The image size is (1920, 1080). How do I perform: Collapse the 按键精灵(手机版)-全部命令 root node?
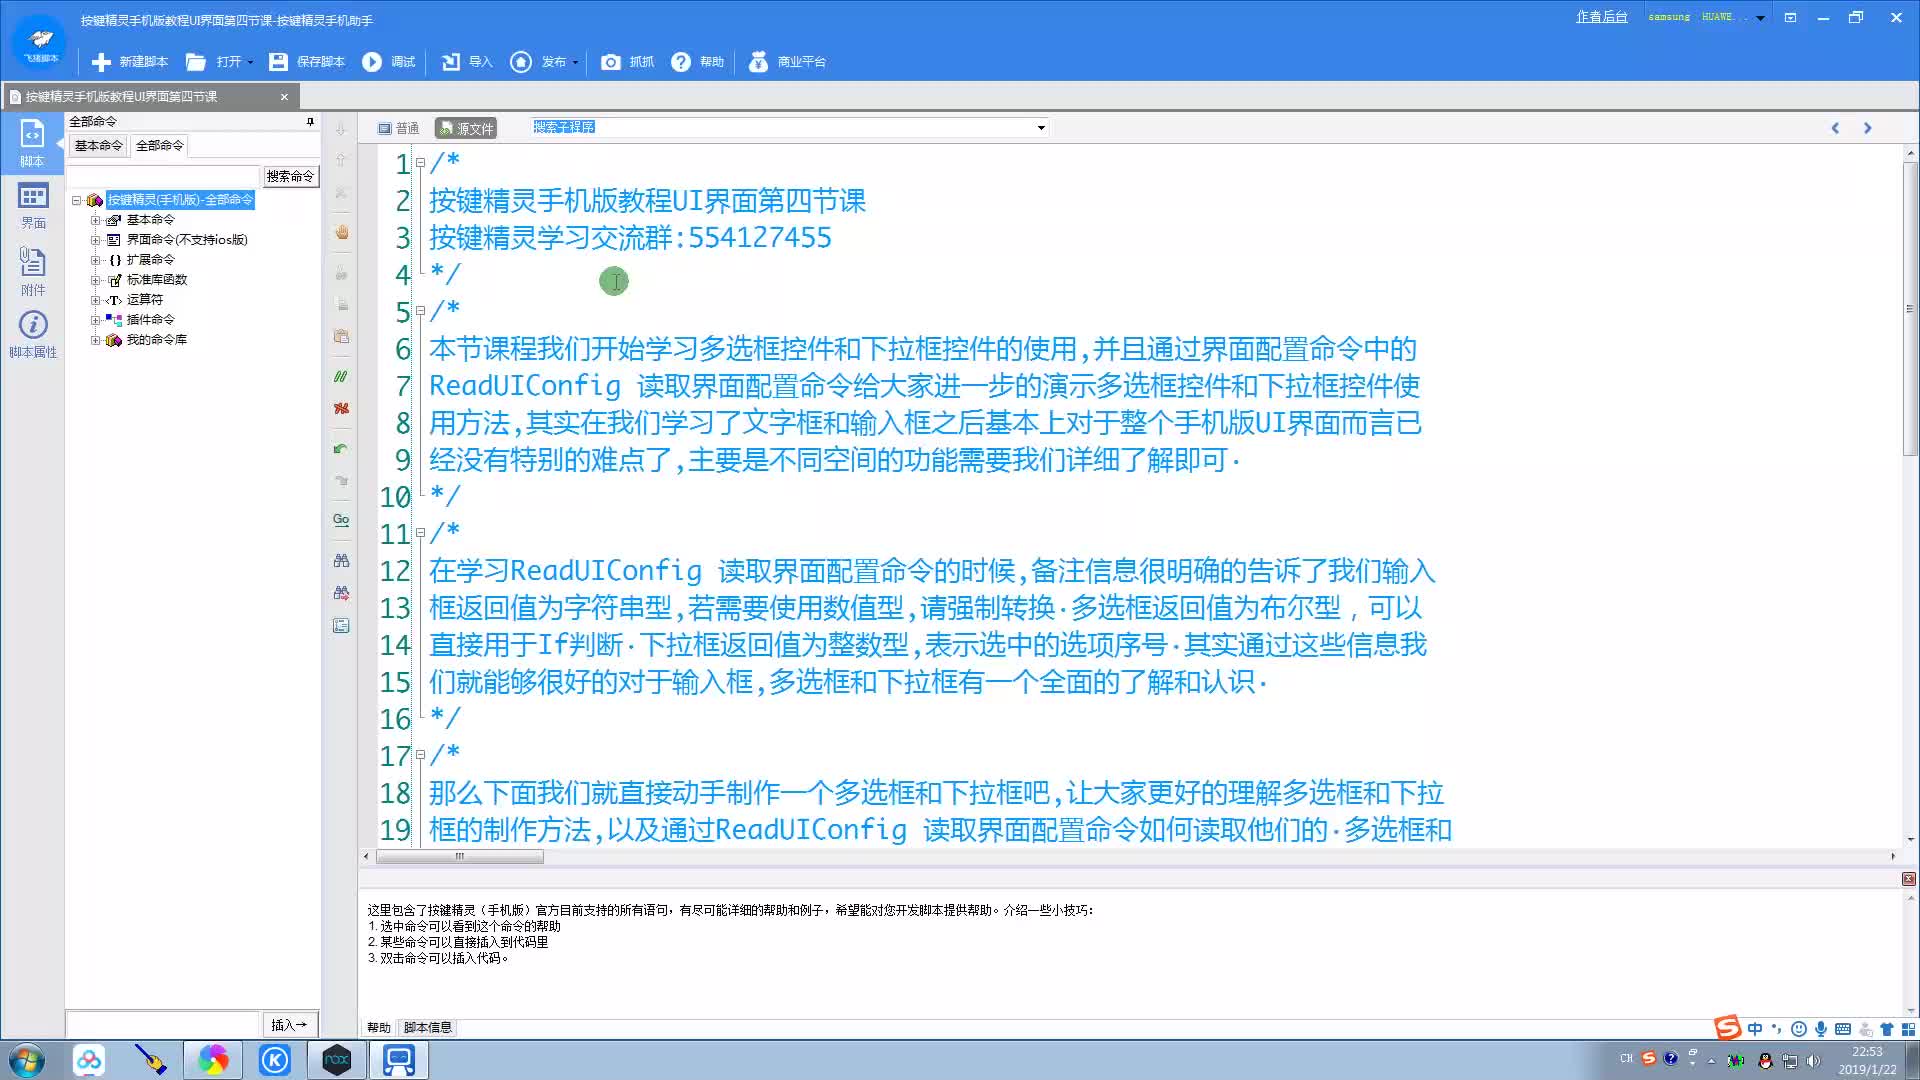(x=76, y=200)
